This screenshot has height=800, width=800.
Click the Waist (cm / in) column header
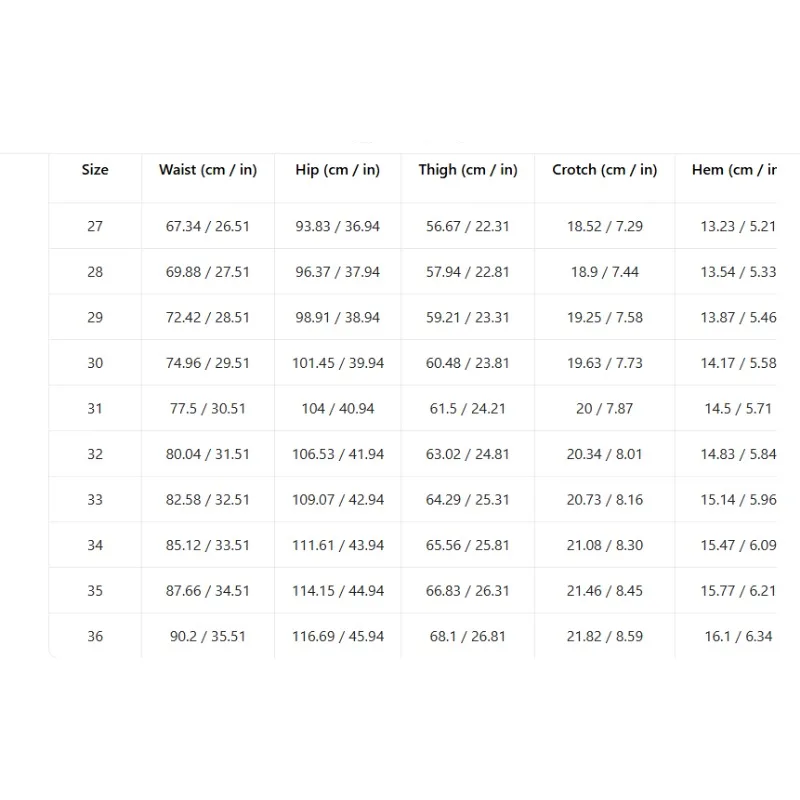[208, 170]
